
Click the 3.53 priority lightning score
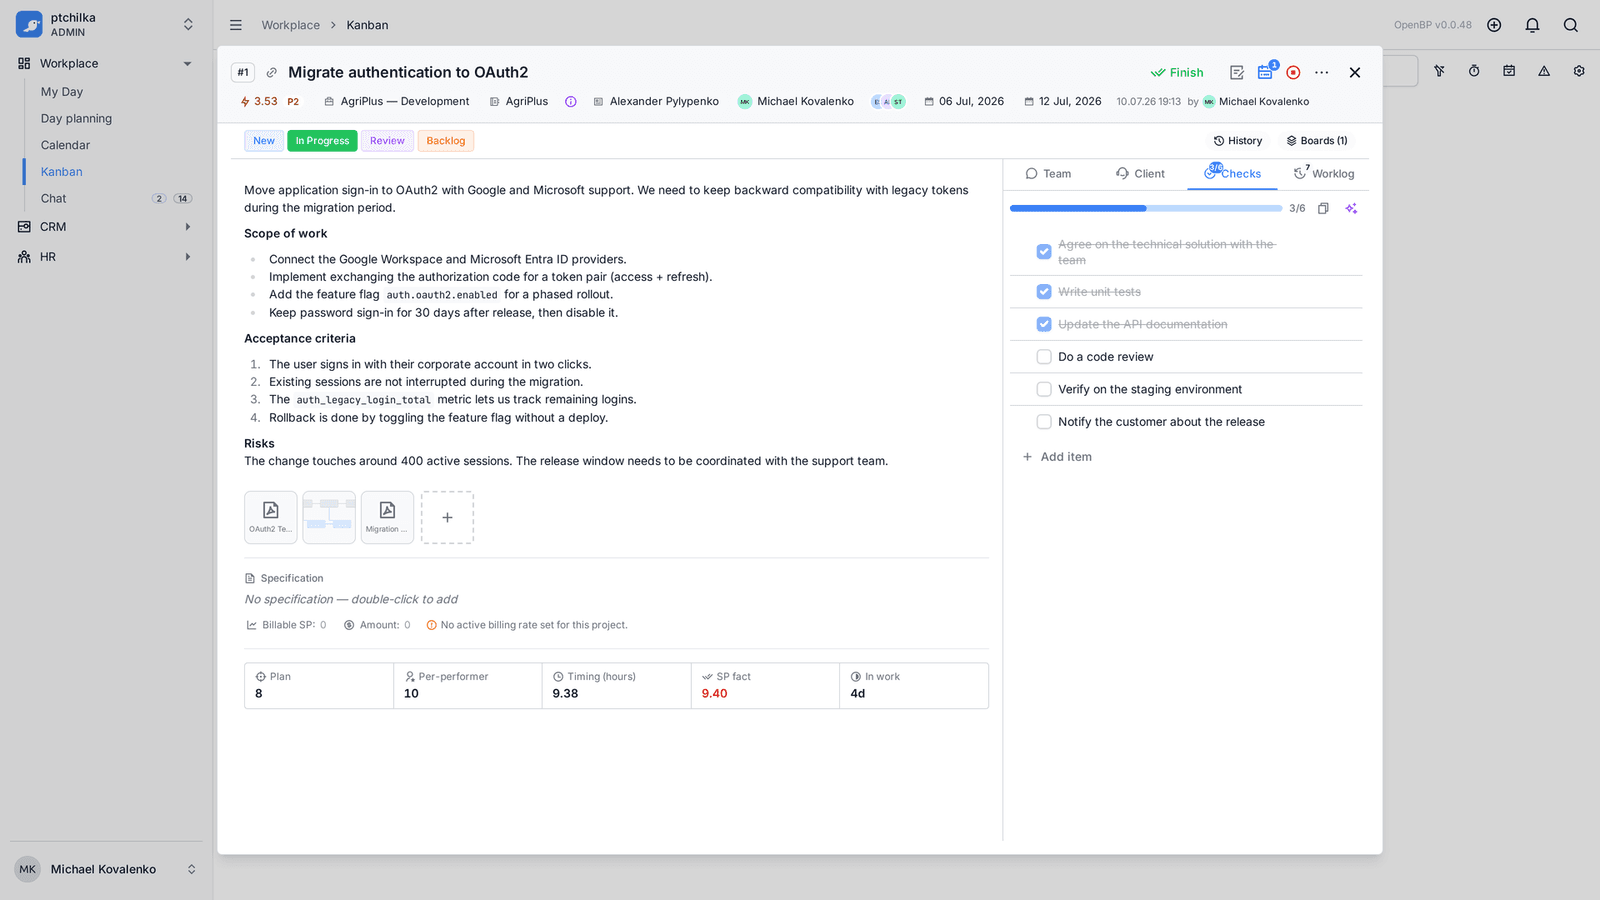pos(259,102)
